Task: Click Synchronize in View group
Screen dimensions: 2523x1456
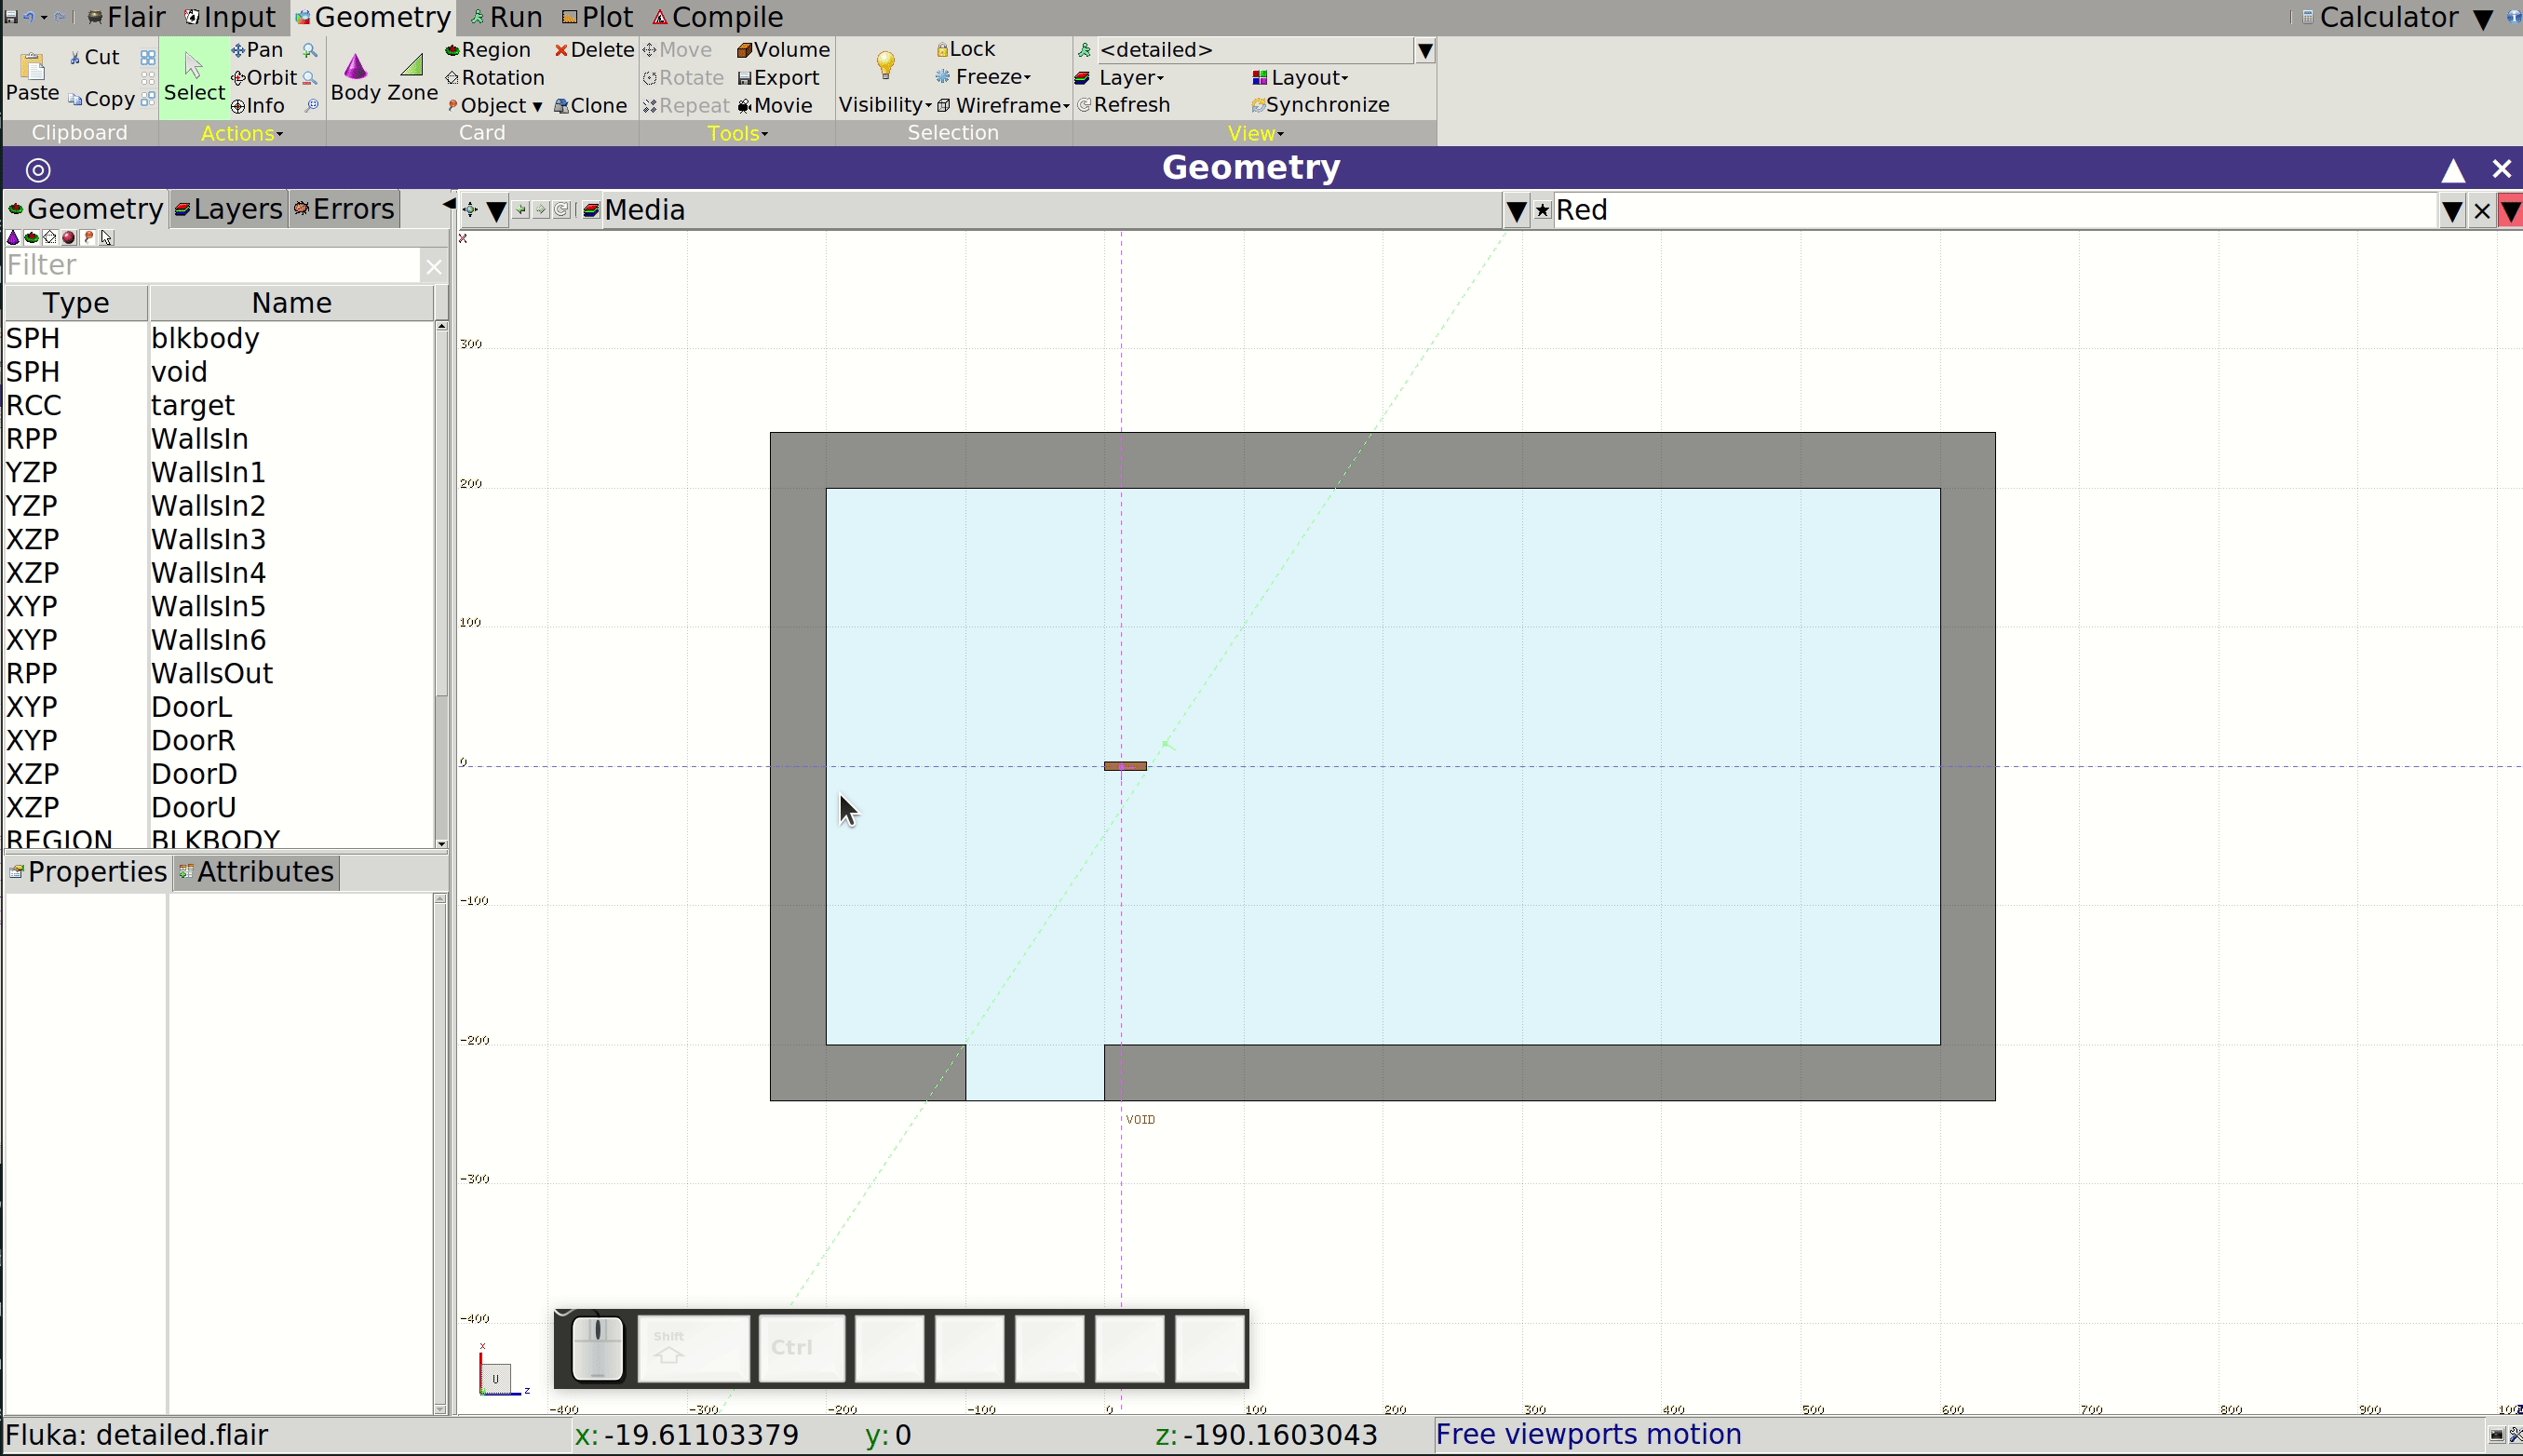Action: (x=1320, y=104)
